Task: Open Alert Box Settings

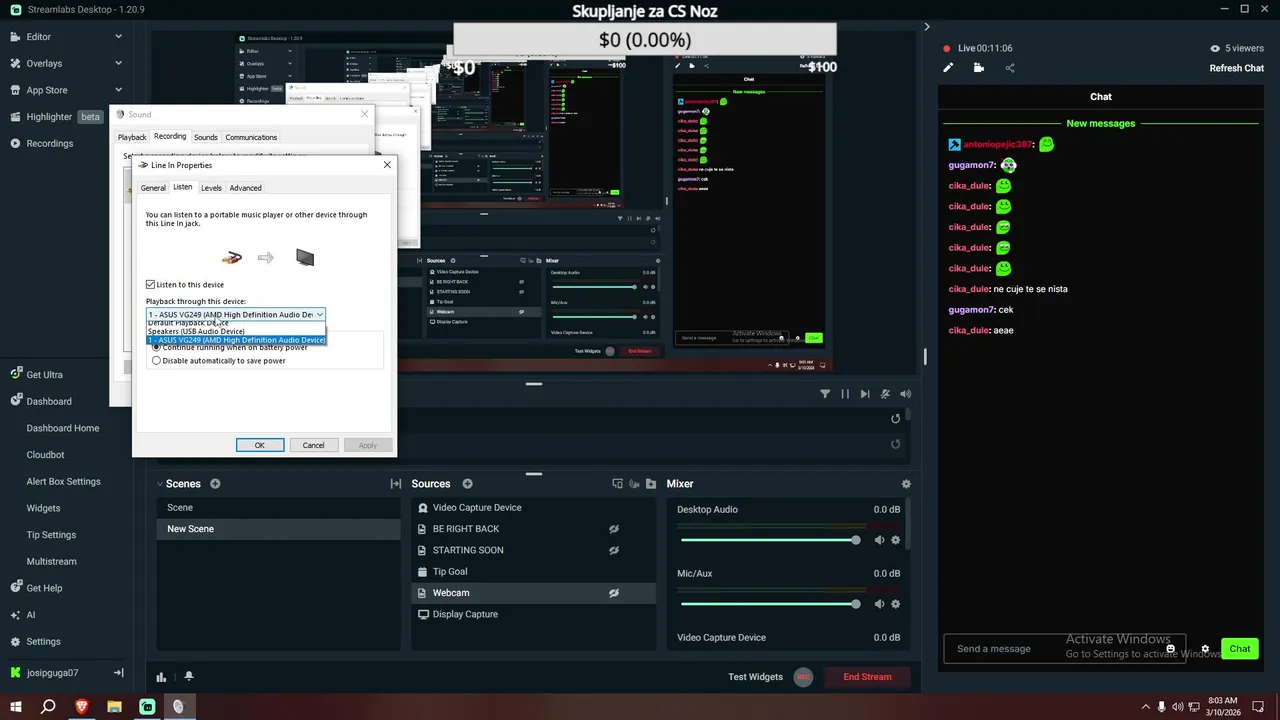Action: pyautogui.click(x=63, y=481)
